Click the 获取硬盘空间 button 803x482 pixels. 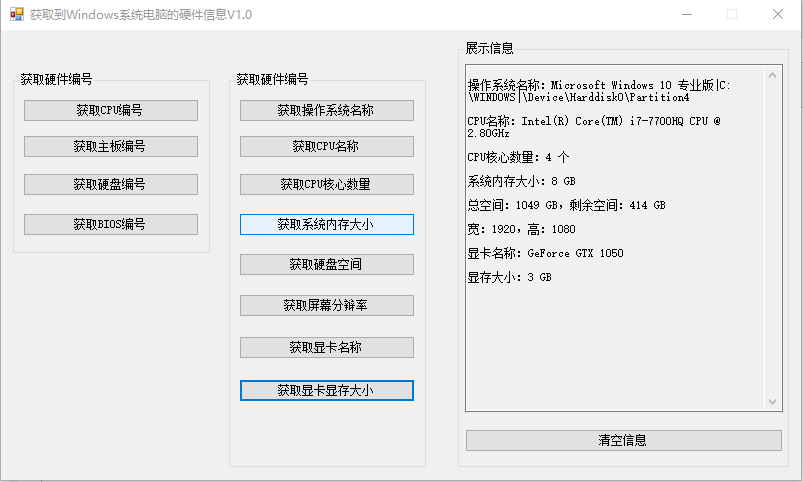[327, 264]
